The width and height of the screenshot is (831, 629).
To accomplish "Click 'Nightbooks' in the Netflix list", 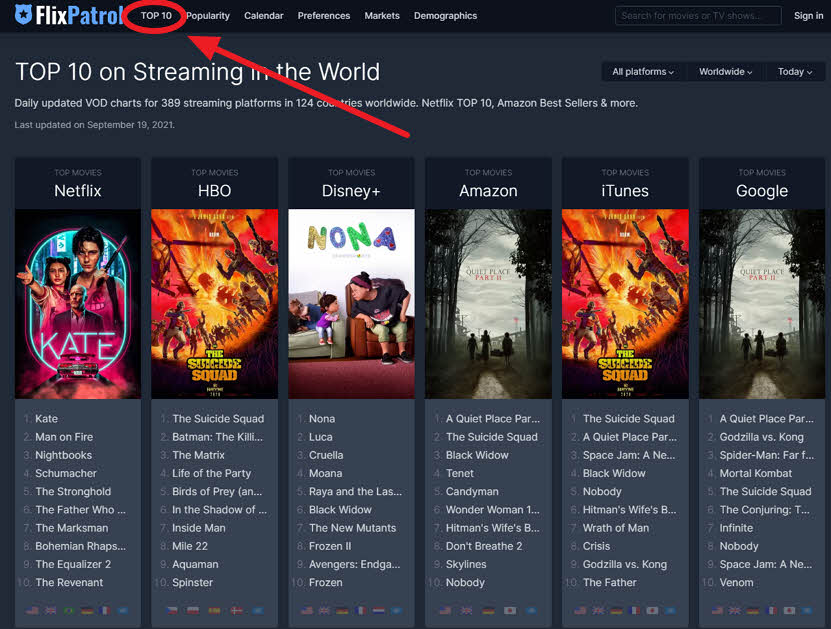I will [x=63, y=455].
